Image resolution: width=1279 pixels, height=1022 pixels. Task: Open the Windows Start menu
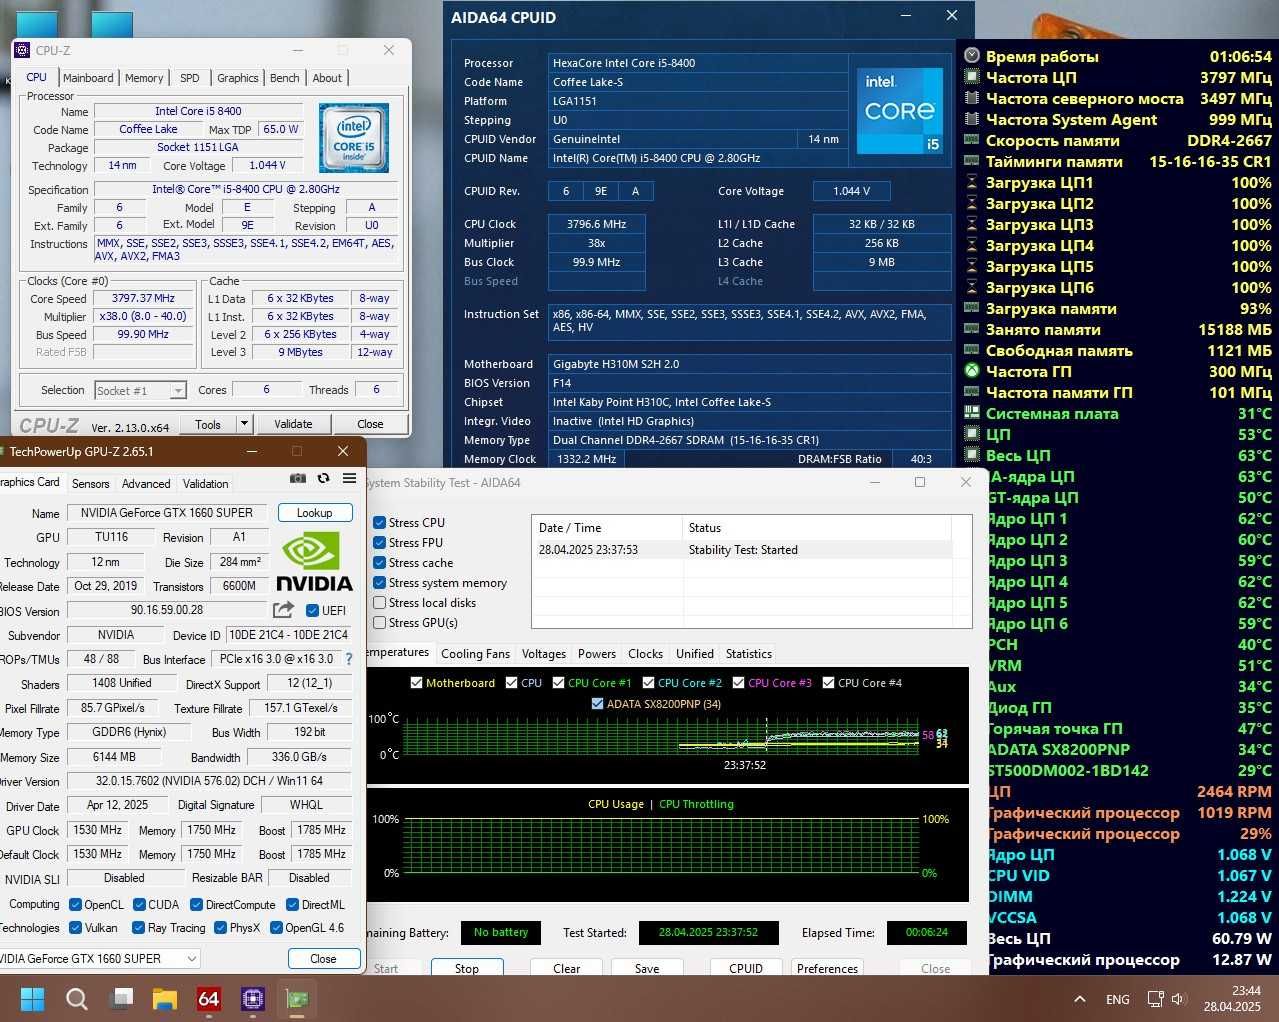[x=33, y=998]
